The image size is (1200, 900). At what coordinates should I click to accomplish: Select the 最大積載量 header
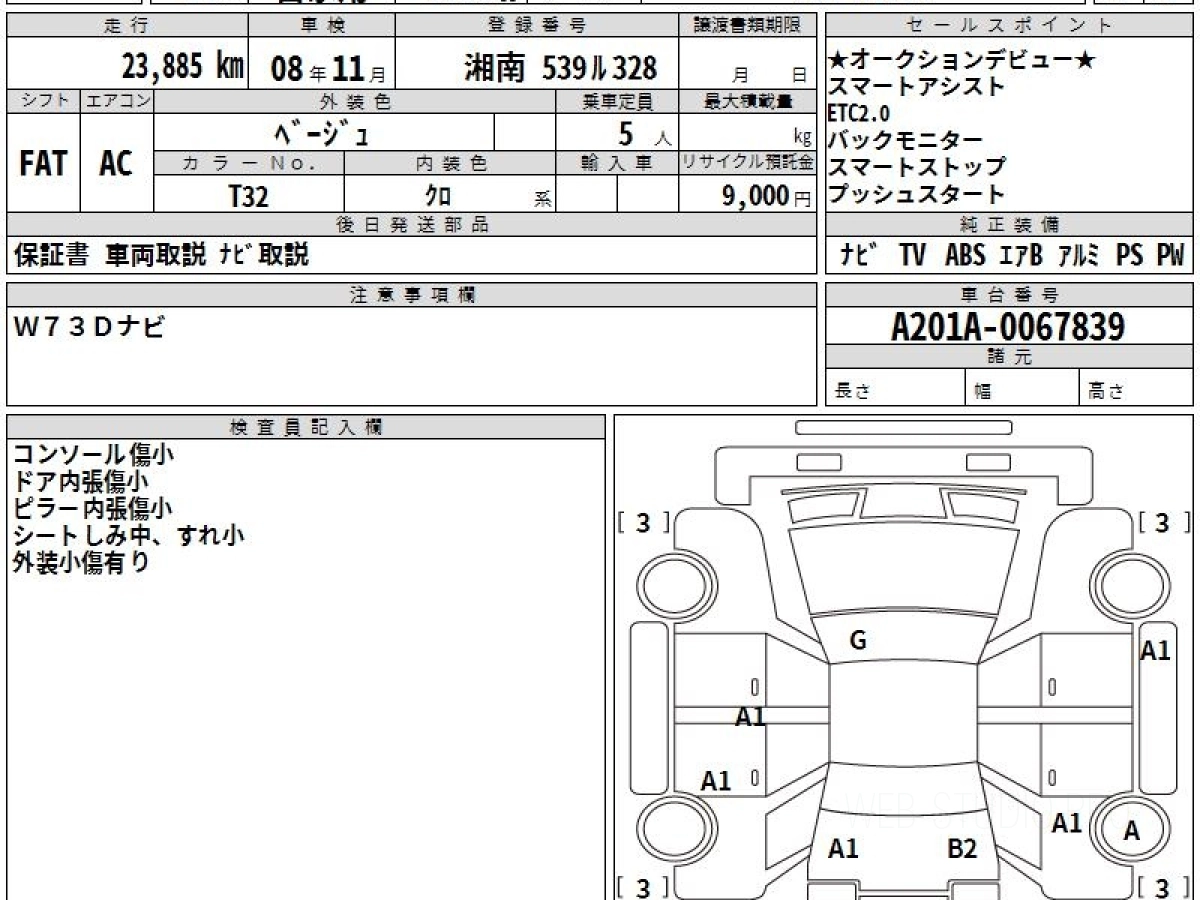point(748,101)
